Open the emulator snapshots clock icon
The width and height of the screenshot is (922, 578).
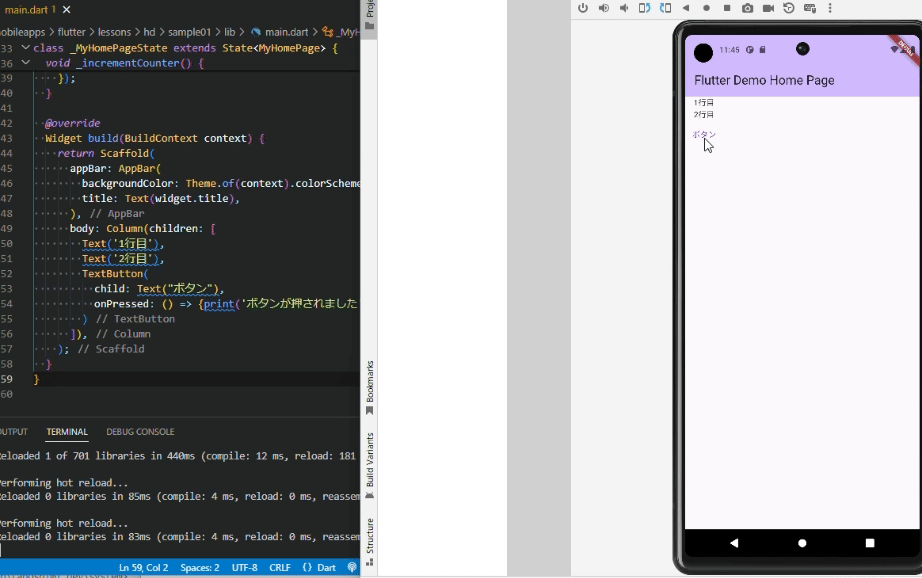(x=788, y=8)
